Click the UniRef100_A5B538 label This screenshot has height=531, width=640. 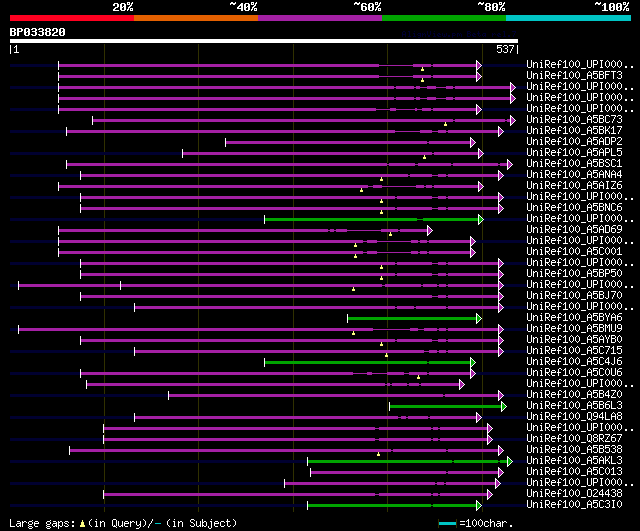tap(574, 450)
